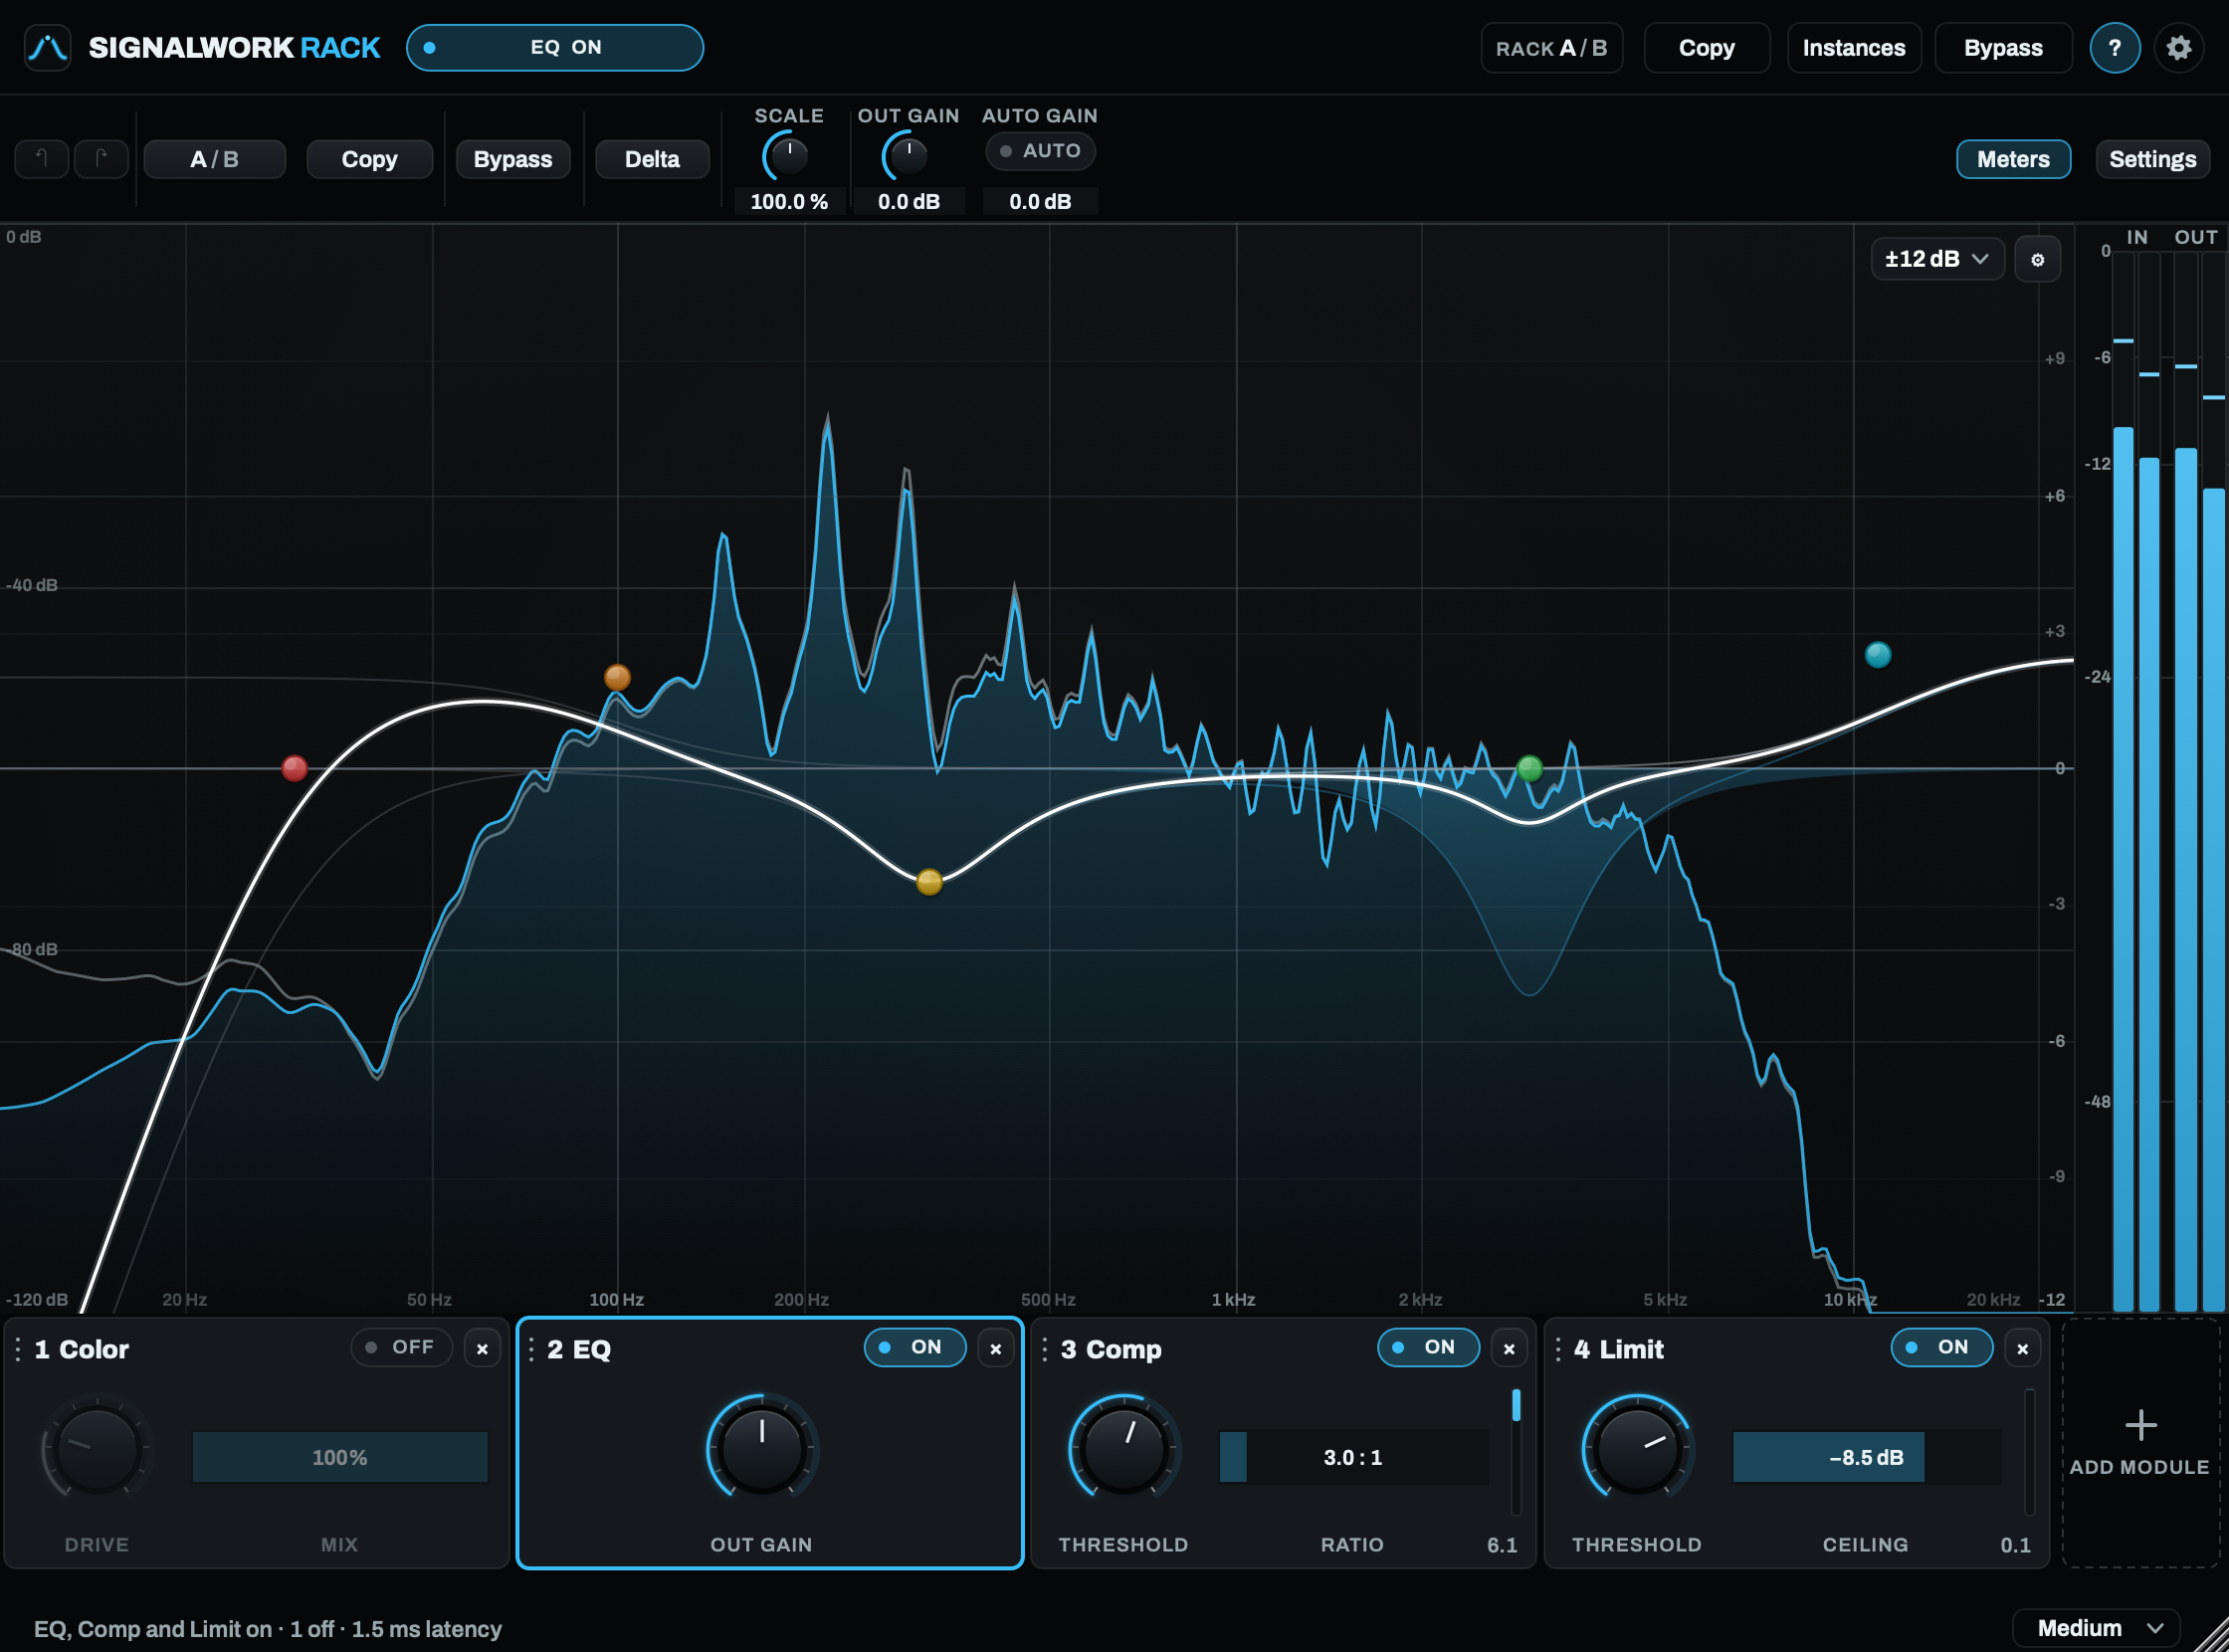Click the undo arrow icon

[41, 159]
